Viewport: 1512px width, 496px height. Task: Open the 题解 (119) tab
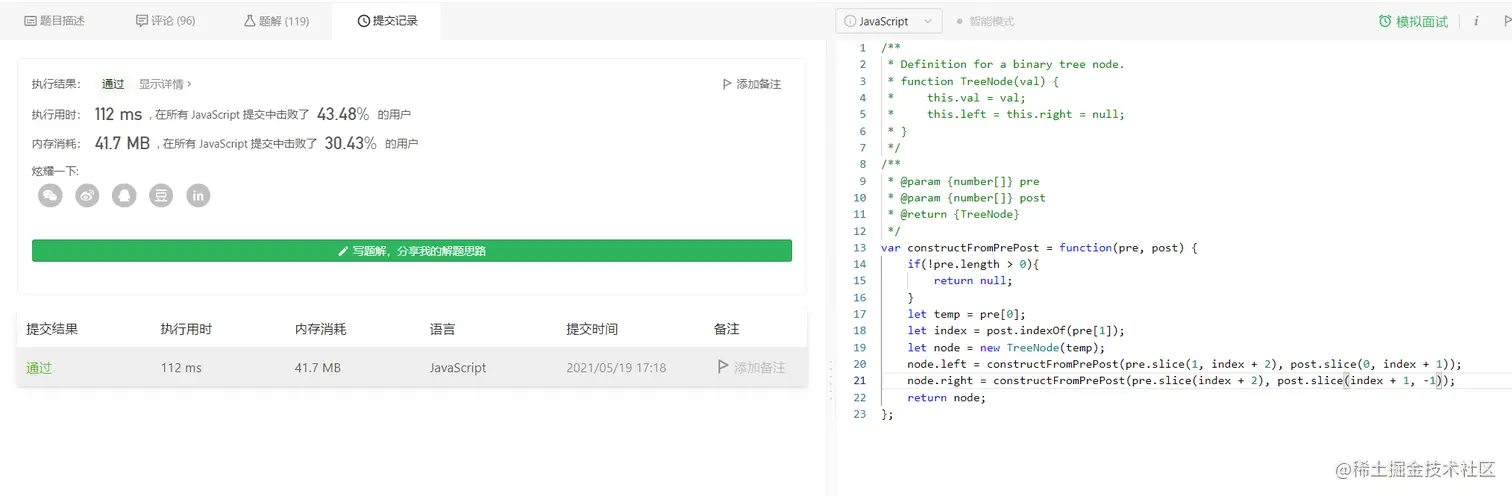[x=276, y=21]
